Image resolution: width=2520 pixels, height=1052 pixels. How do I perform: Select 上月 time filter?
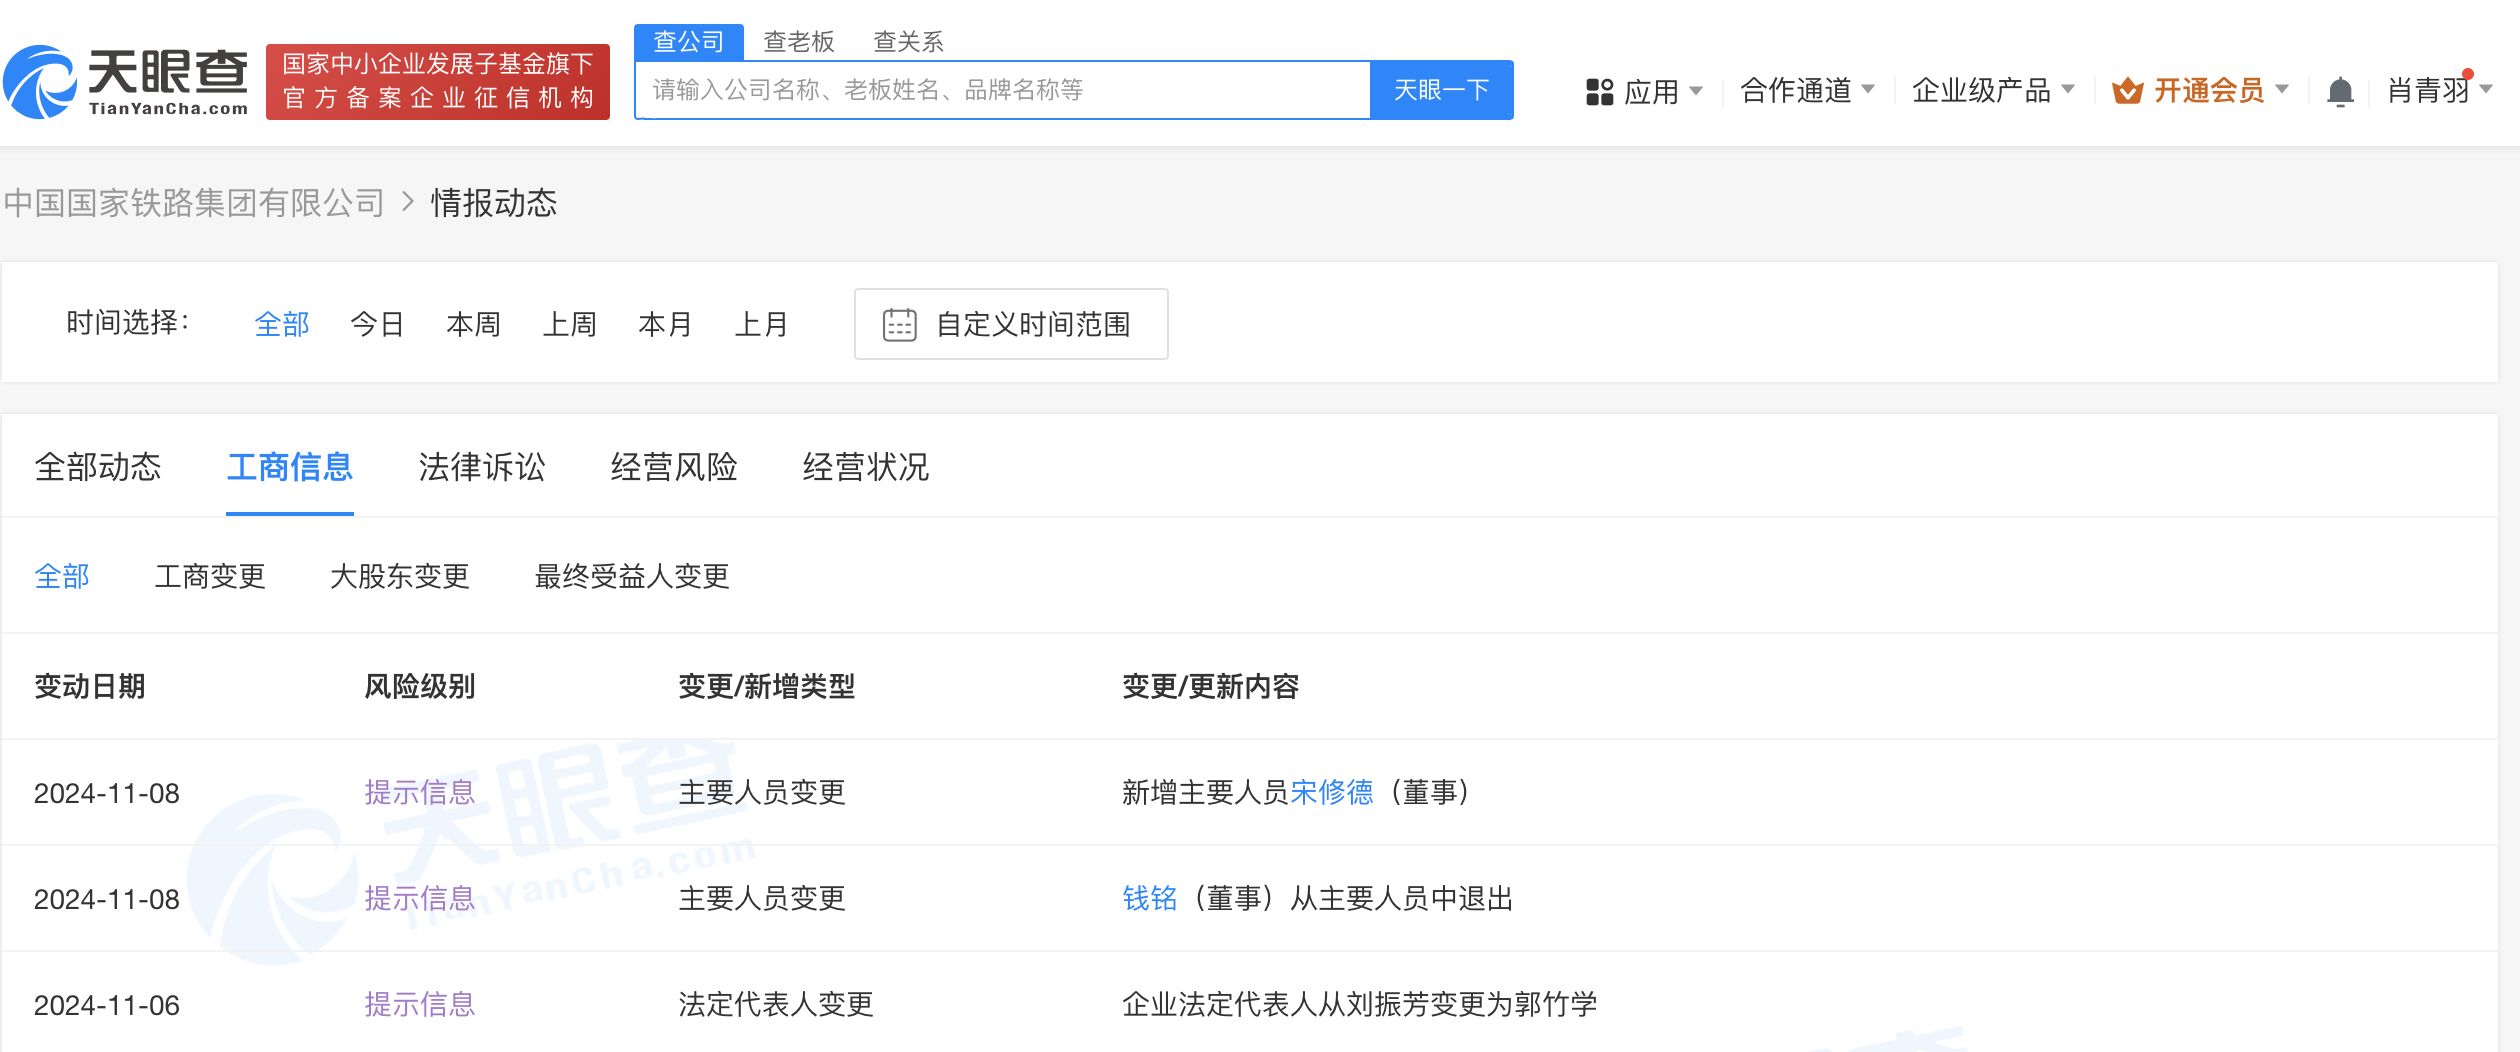tap(762, 324)
